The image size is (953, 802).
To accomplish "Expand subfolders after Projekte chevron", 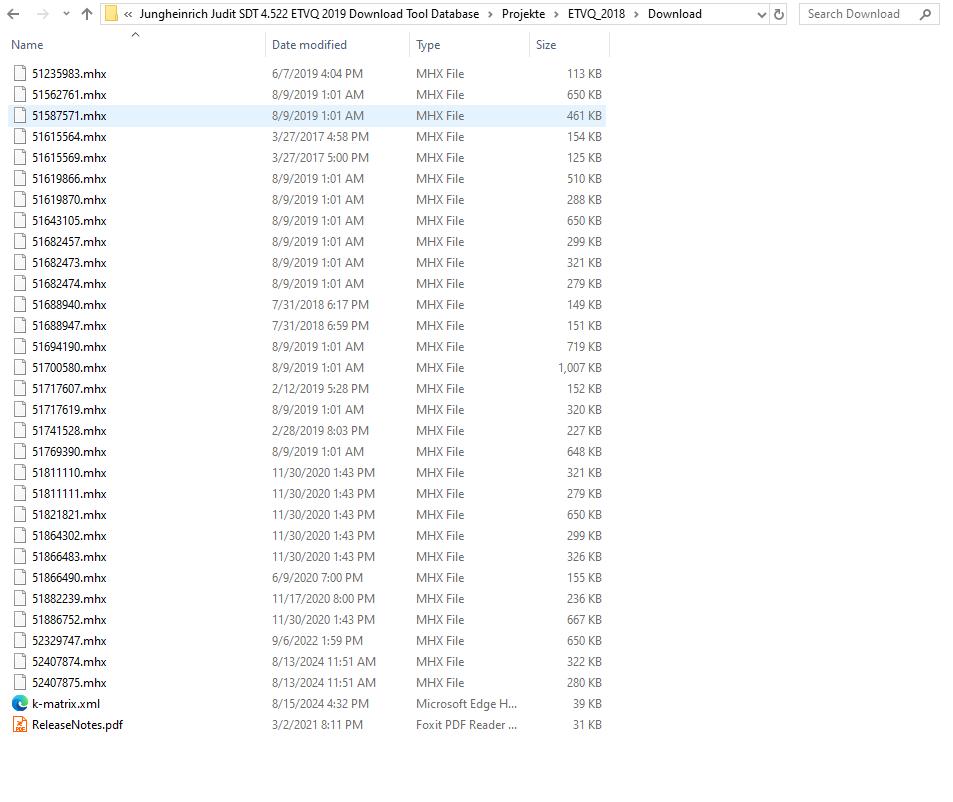I will click(556, 14).
